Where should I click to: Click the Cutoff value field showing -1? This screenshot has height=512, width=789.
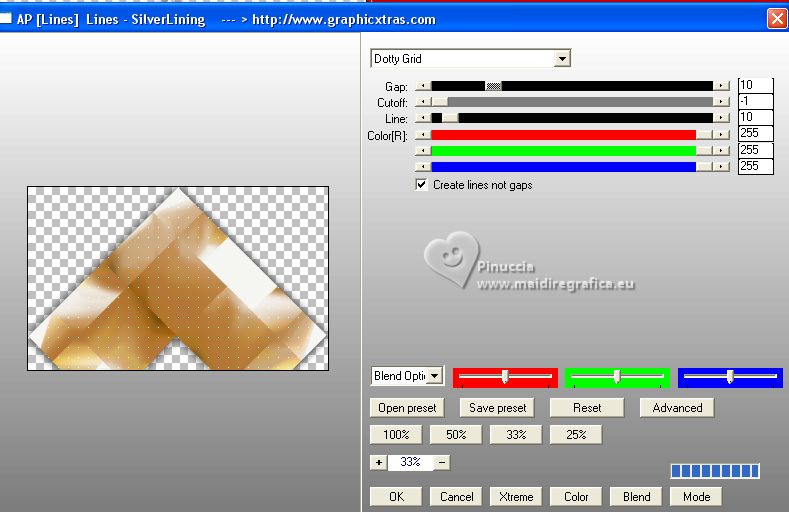click(755, 101)
